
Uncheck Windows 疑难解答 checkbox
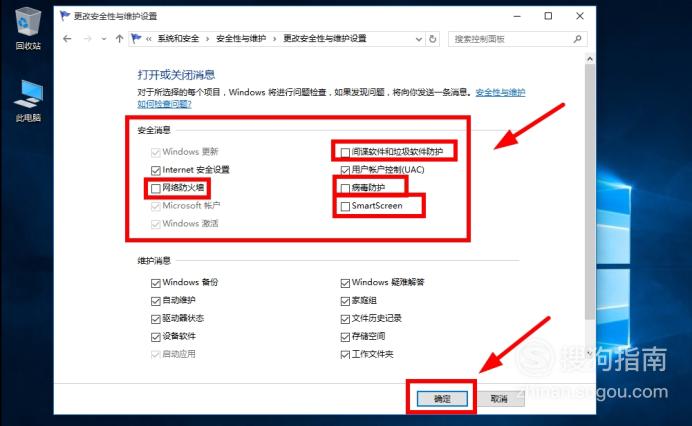pos(345,283)
